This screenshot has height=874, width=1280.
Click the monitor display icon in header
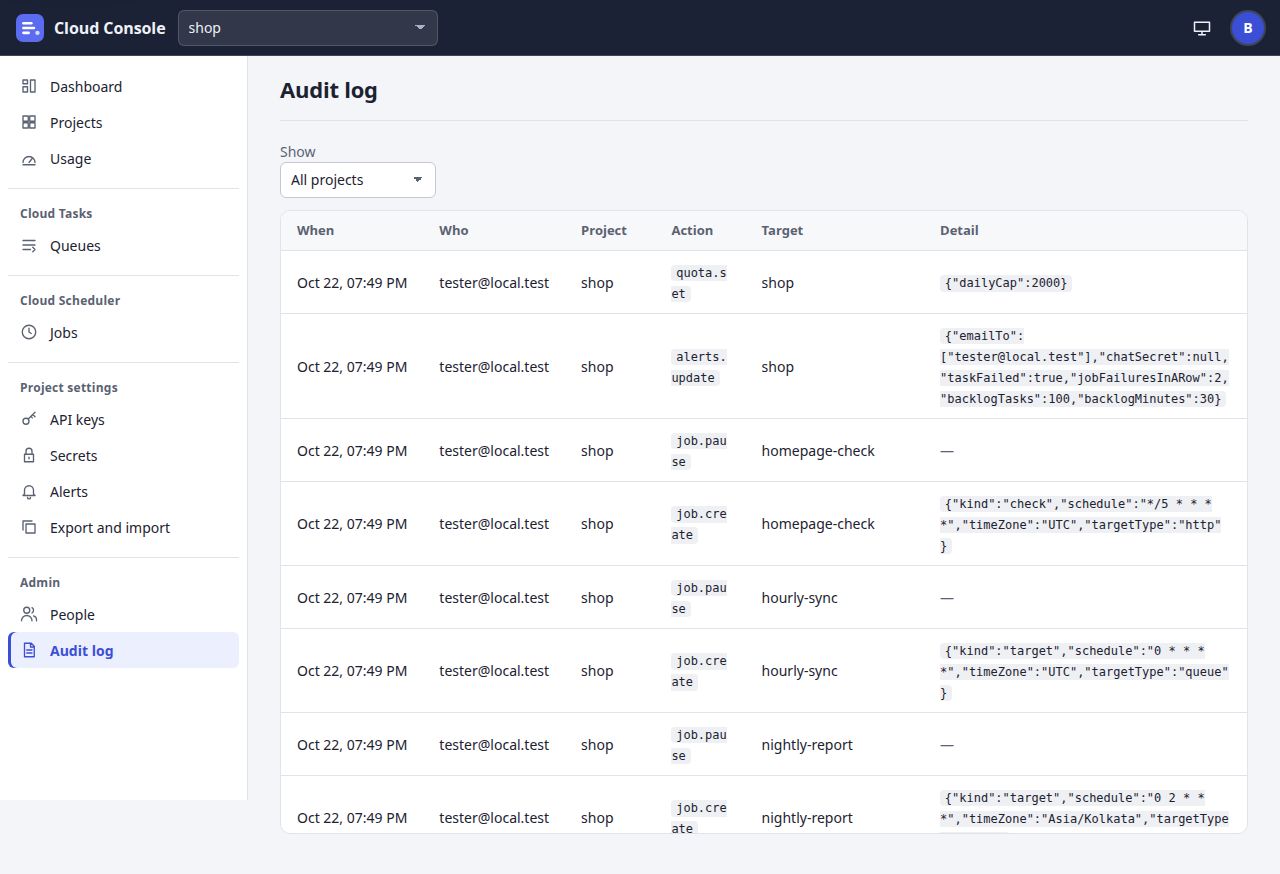tap(1202, 28)
